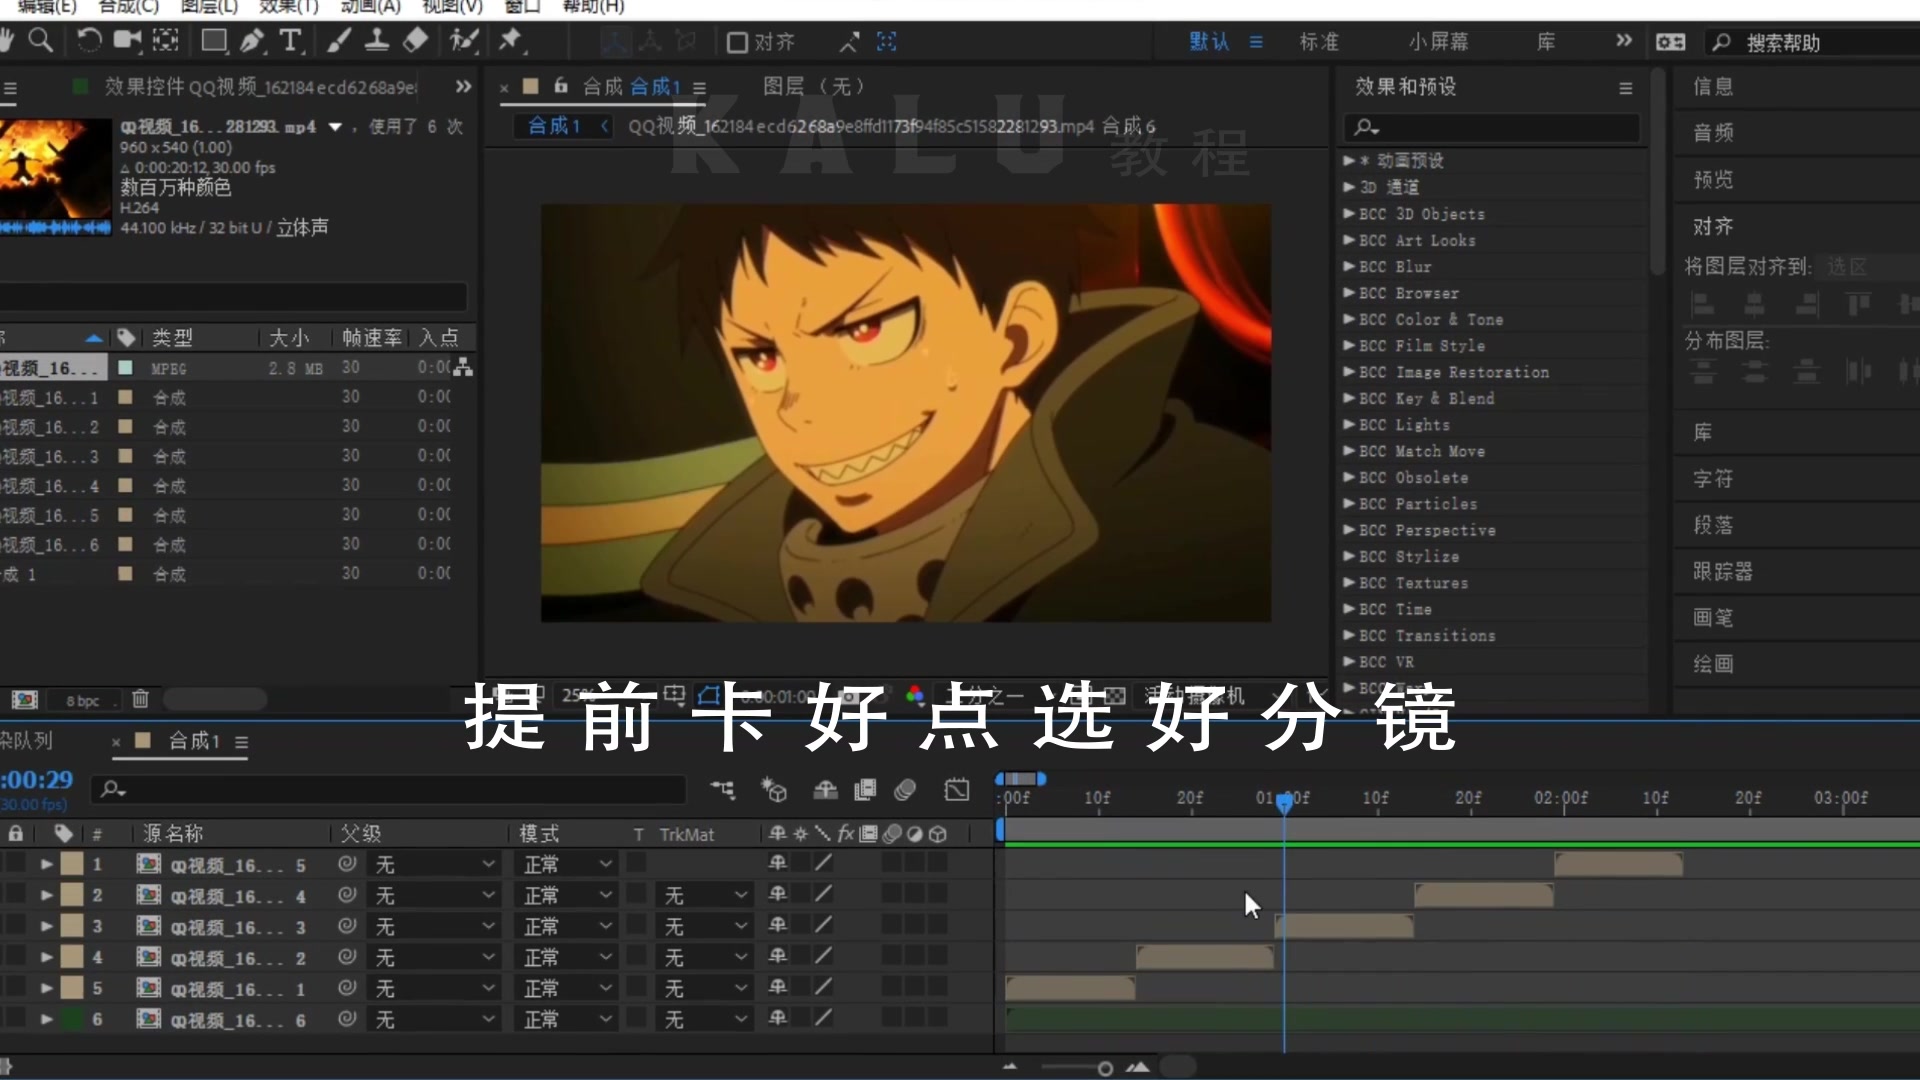Click green label color swatch of layer 6
1920x1080 pixels.
click(72, 1019)
